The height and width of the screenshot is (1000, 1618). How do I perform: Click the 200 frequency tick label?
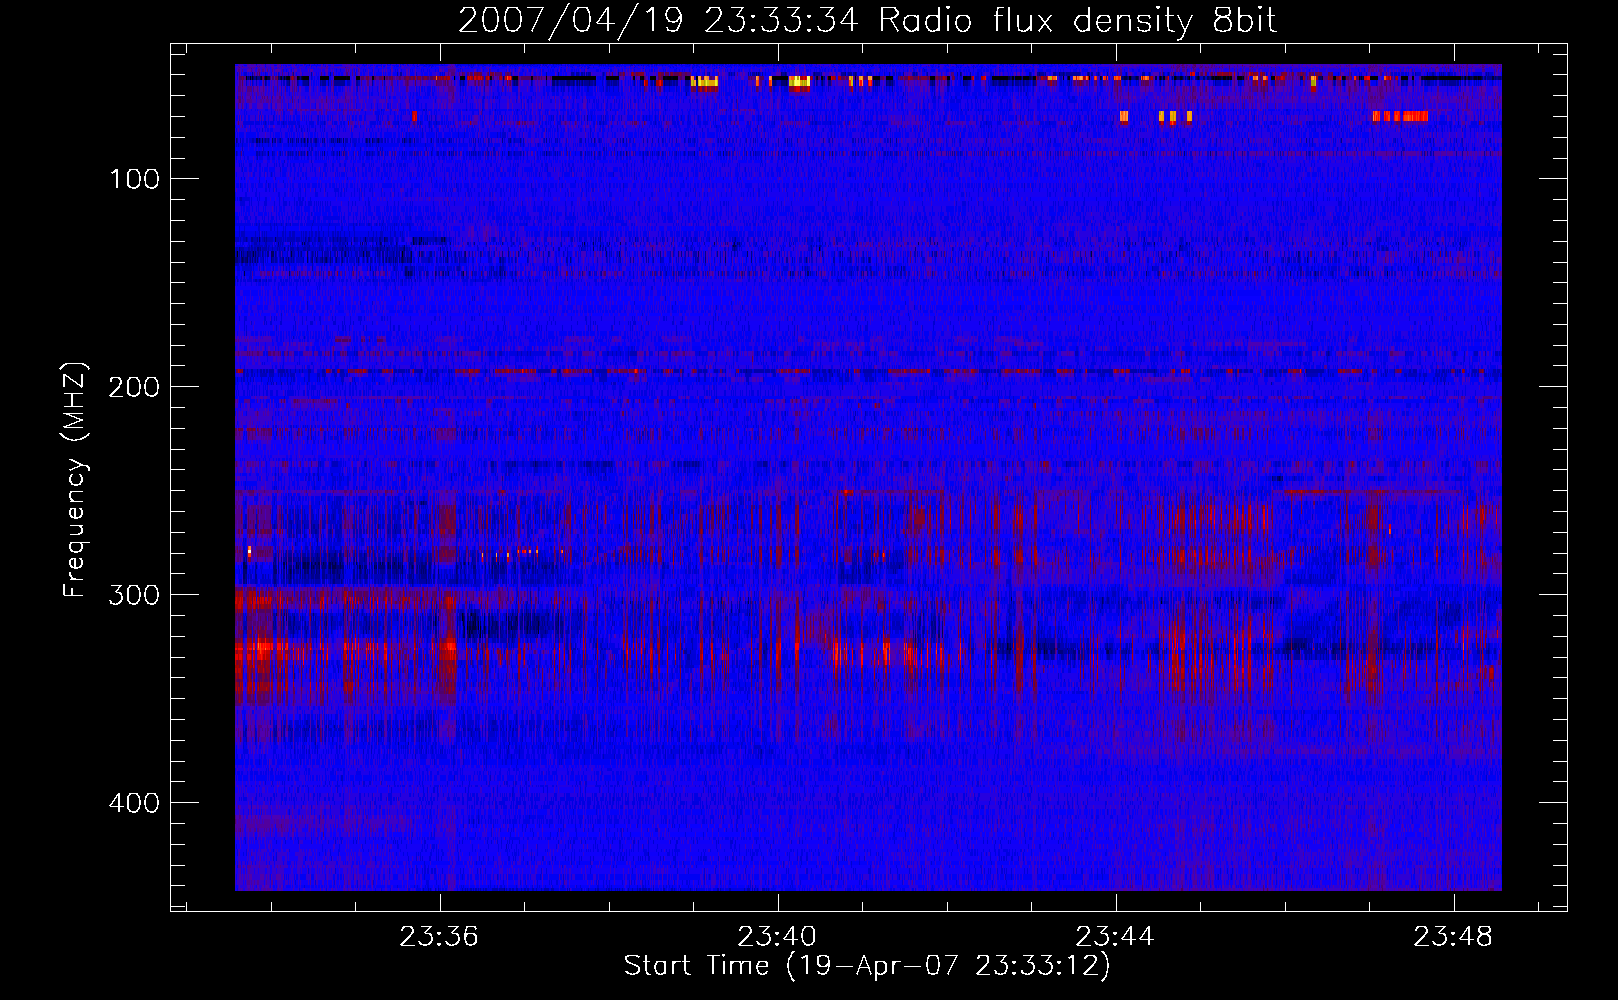134,388
